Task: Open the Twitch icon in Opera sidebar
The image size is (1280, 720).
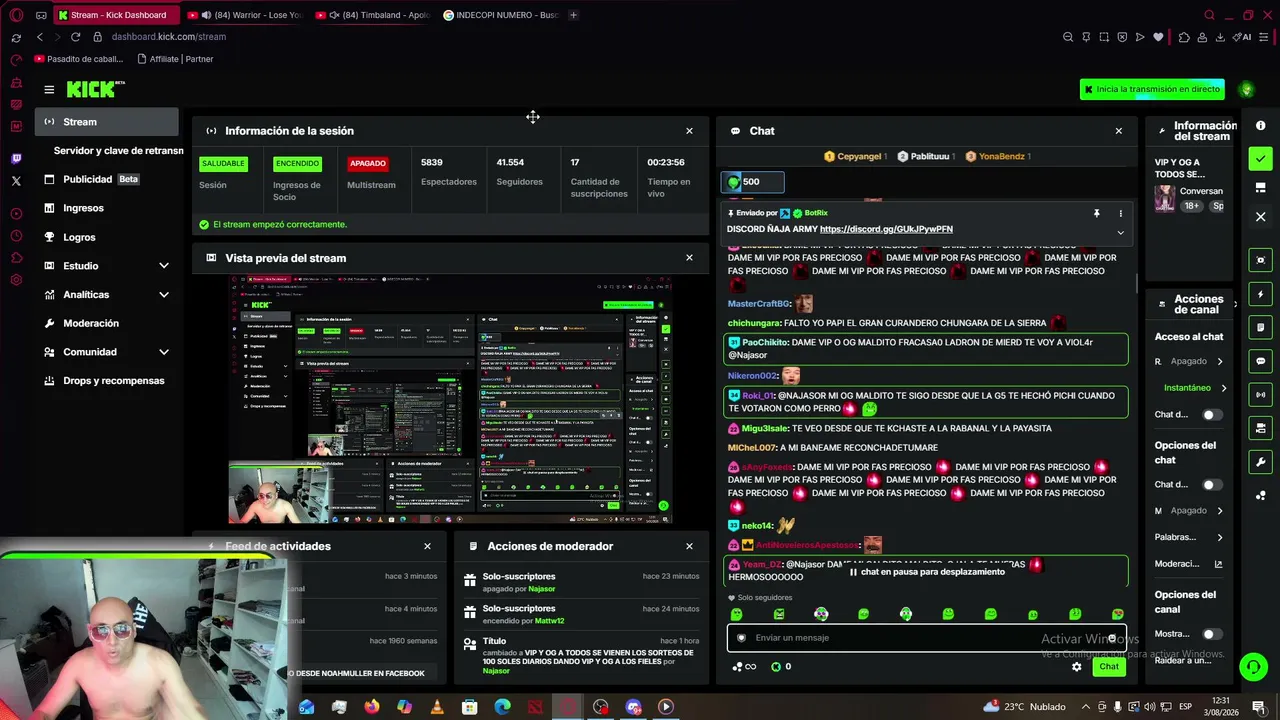Action: pyautogui.click(x=16, y=159)
